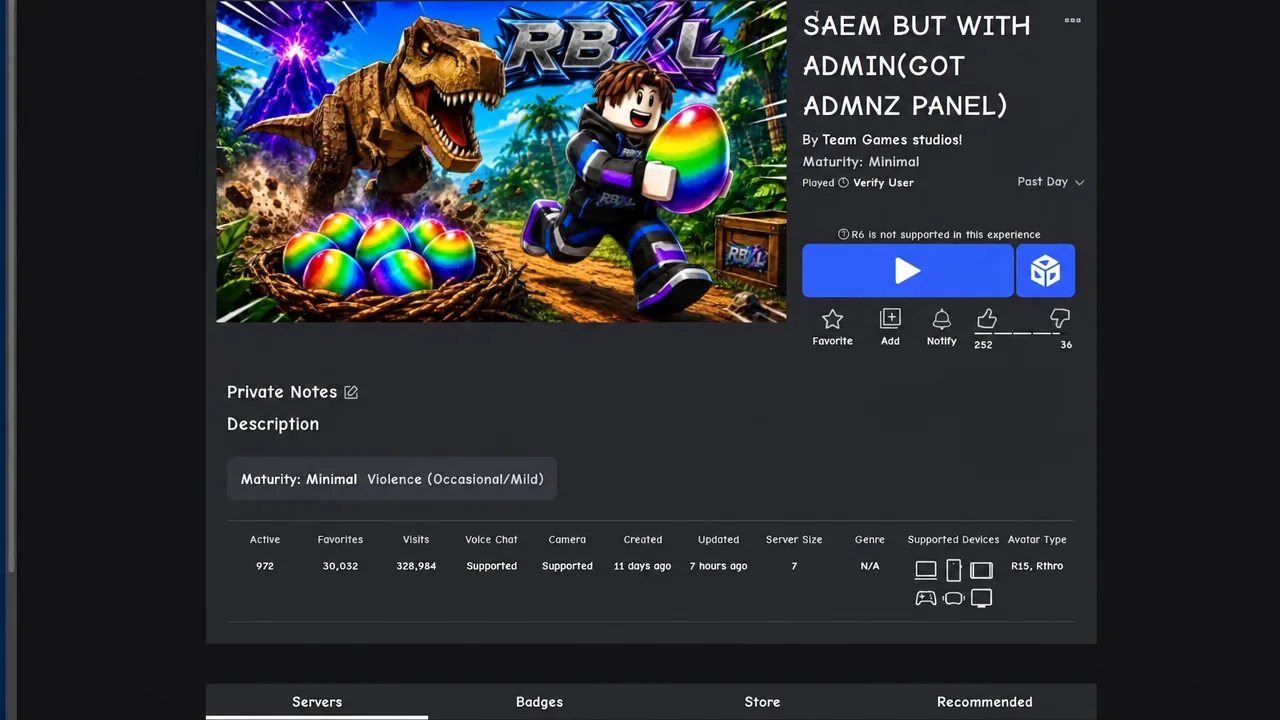The height and width of the screenshot is (720, 1280).
Task: Click Created 11 days ago value
Action: [642, 566]
